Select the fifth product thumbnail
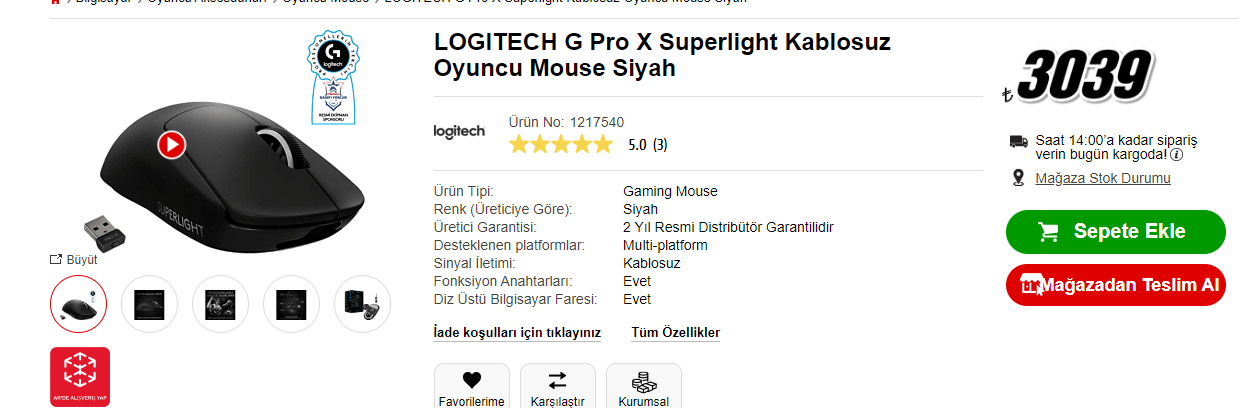The width and height of the screenshot is (1248, 408). click(362, 303)
